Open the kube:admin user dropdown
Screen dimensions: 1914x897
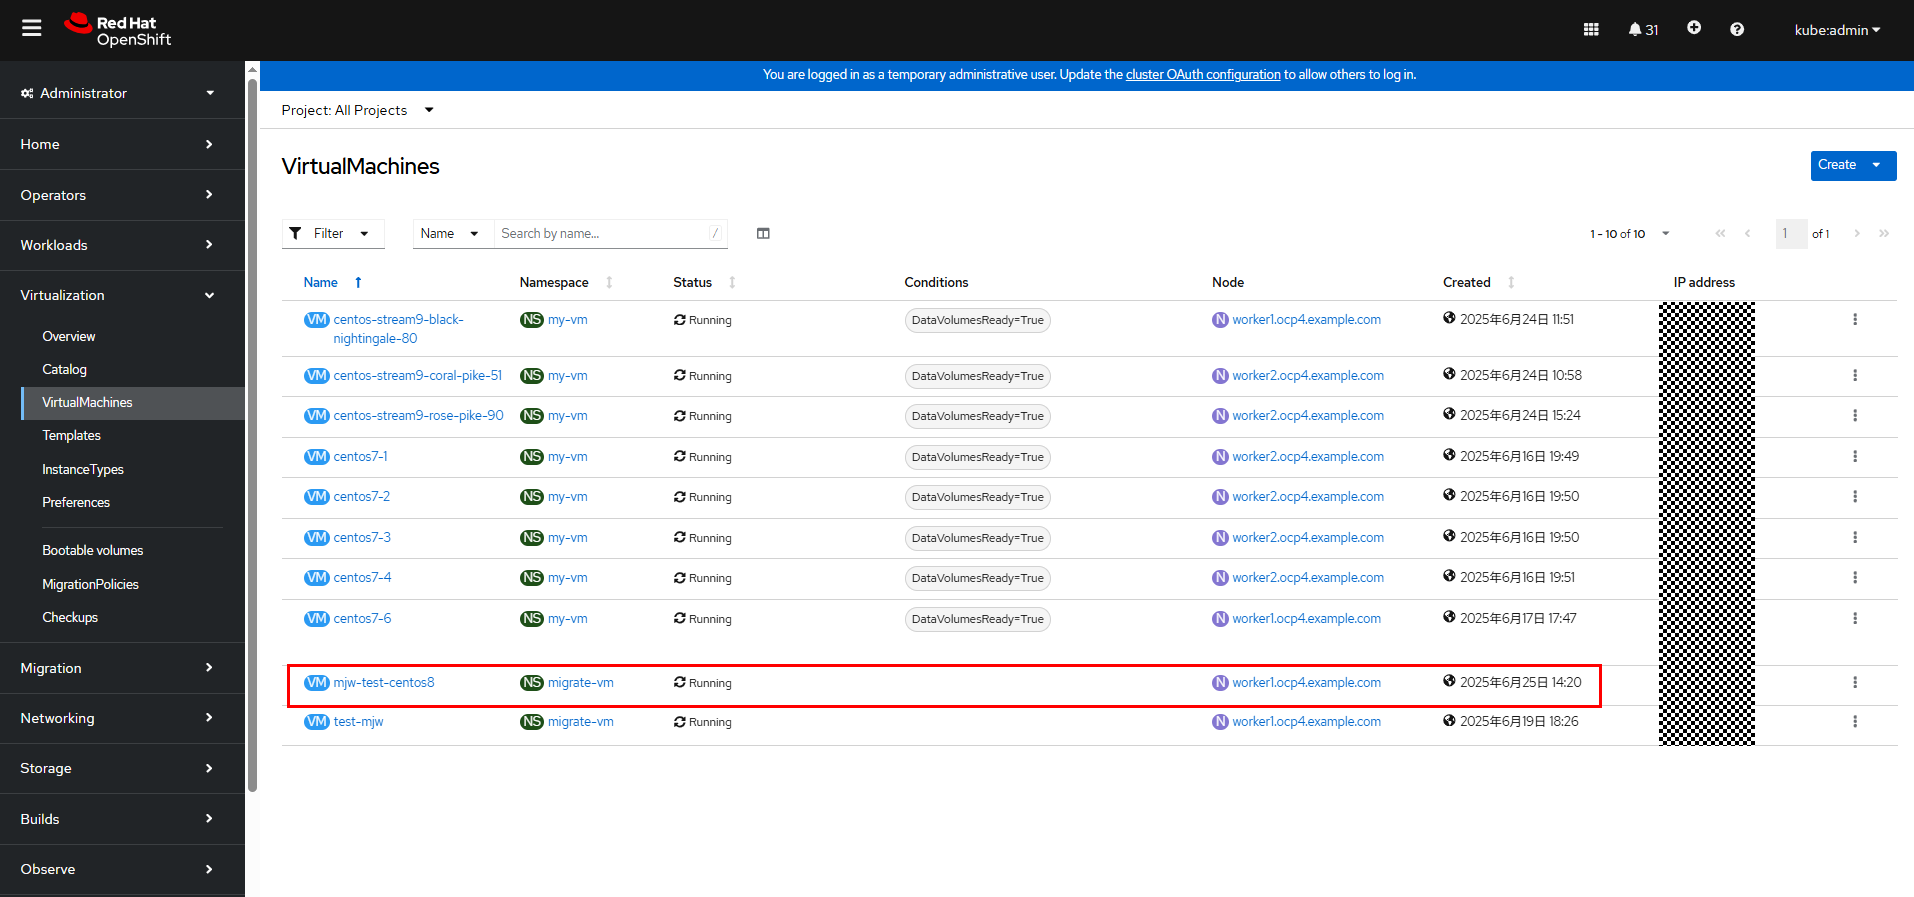[x=1837, y=30]
